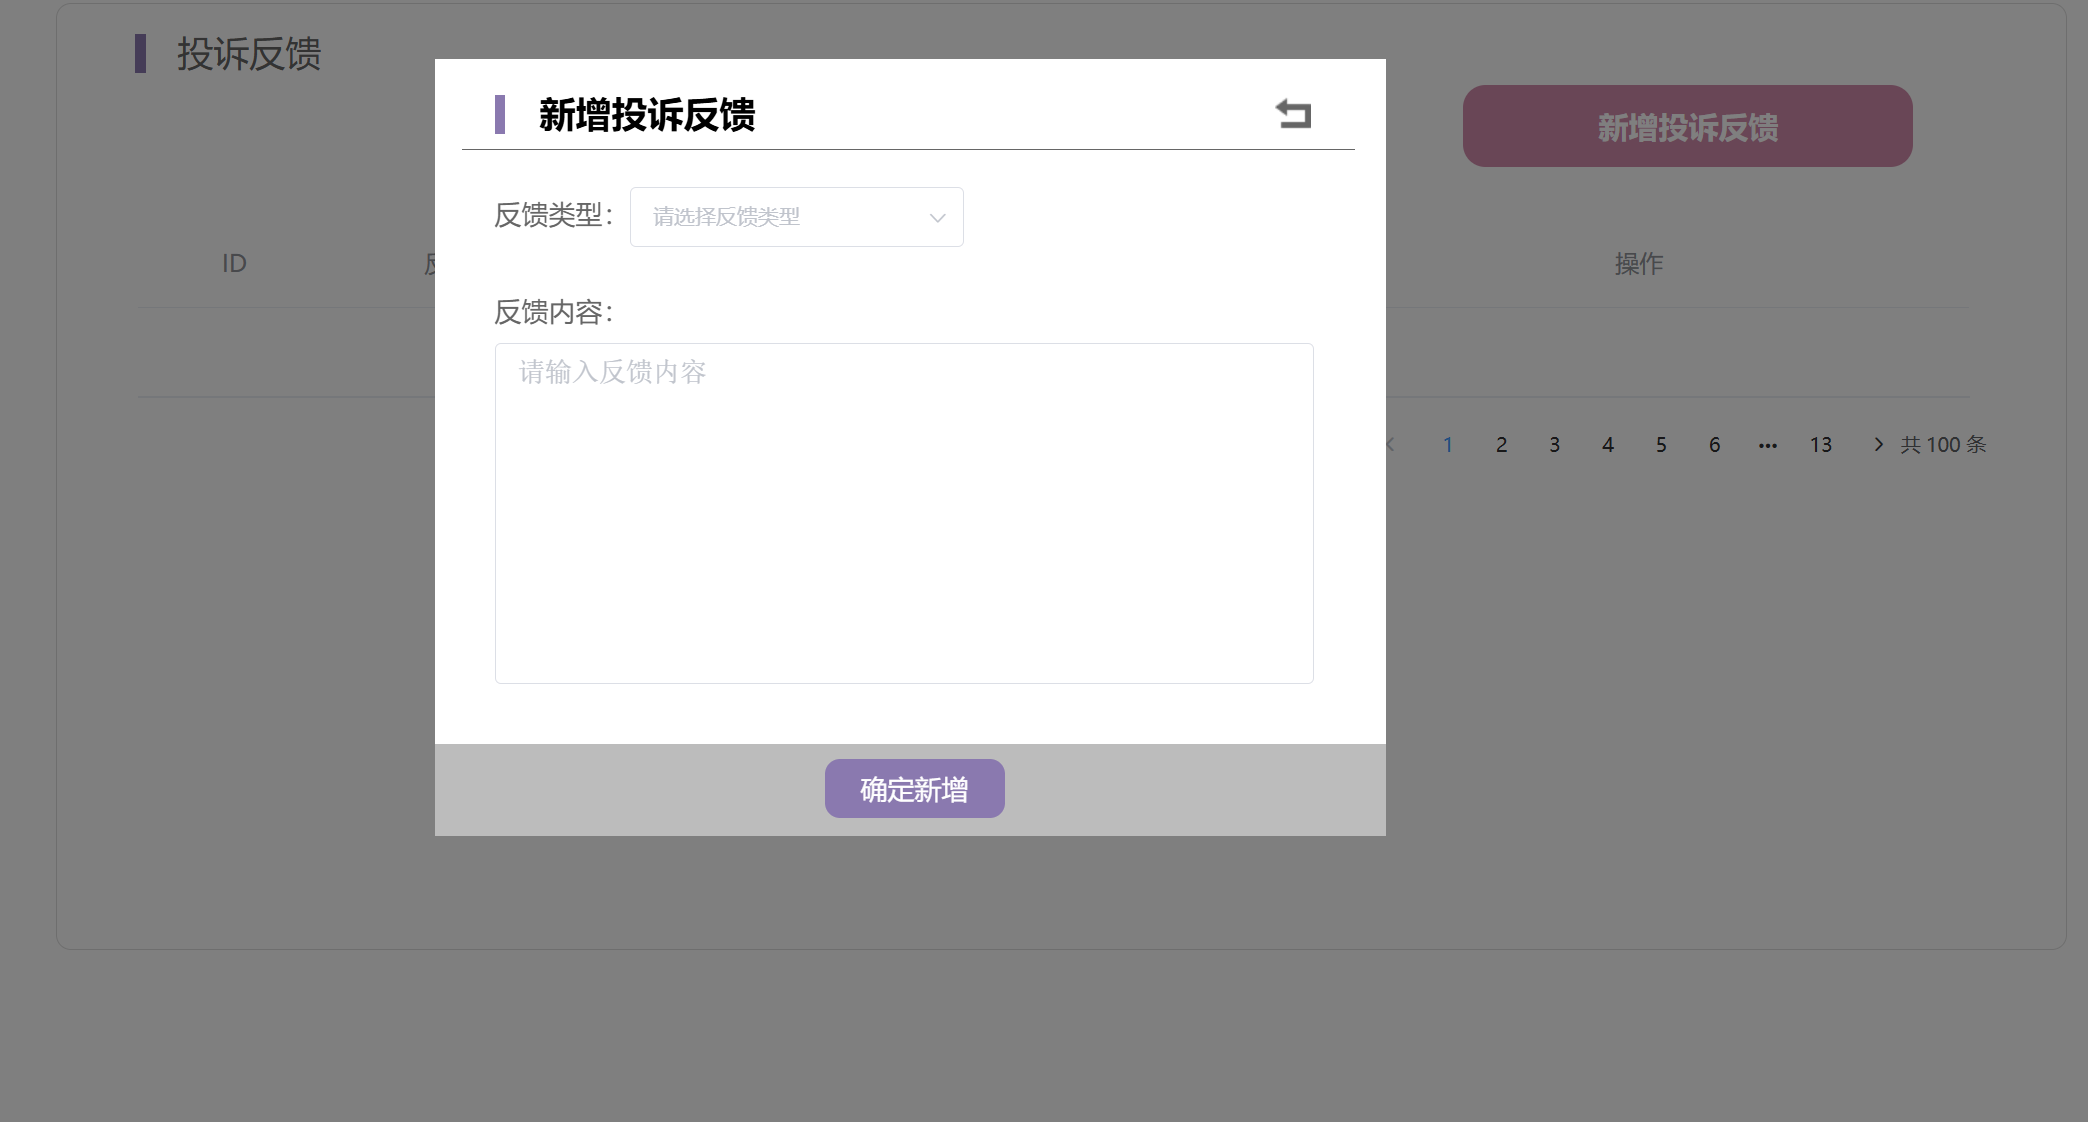Viewport: 2088px width, 1122px height.
Task: Click the 反馈内容 text area
Action: (904, 514)
